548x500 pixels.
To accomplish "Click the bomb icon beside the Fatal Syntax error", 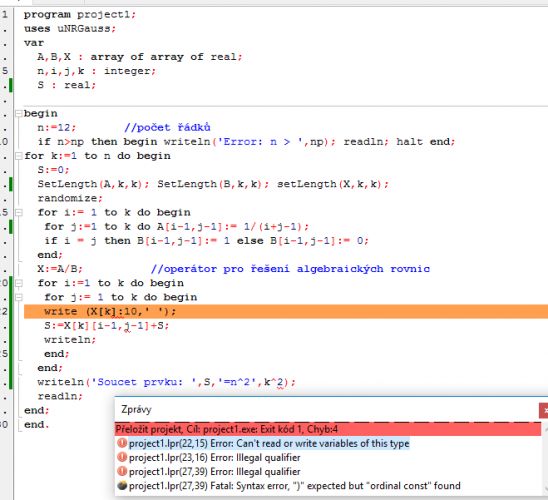I will (x=122, y=486).
